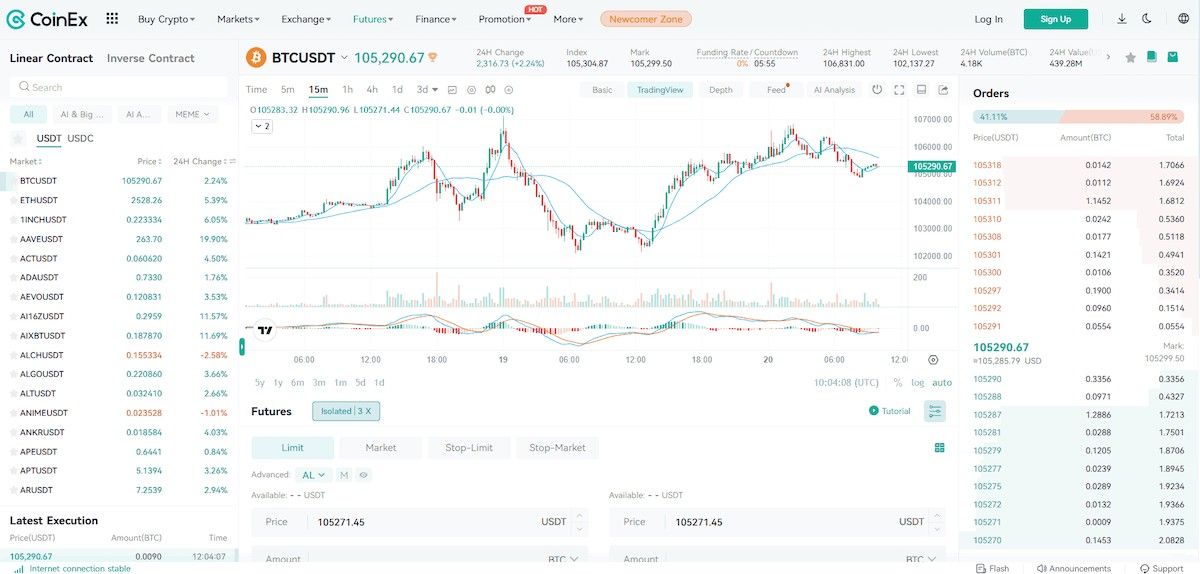The image size is (1200, 574).
Task: Open chart settings gear icon
Action: pos(471,90)
